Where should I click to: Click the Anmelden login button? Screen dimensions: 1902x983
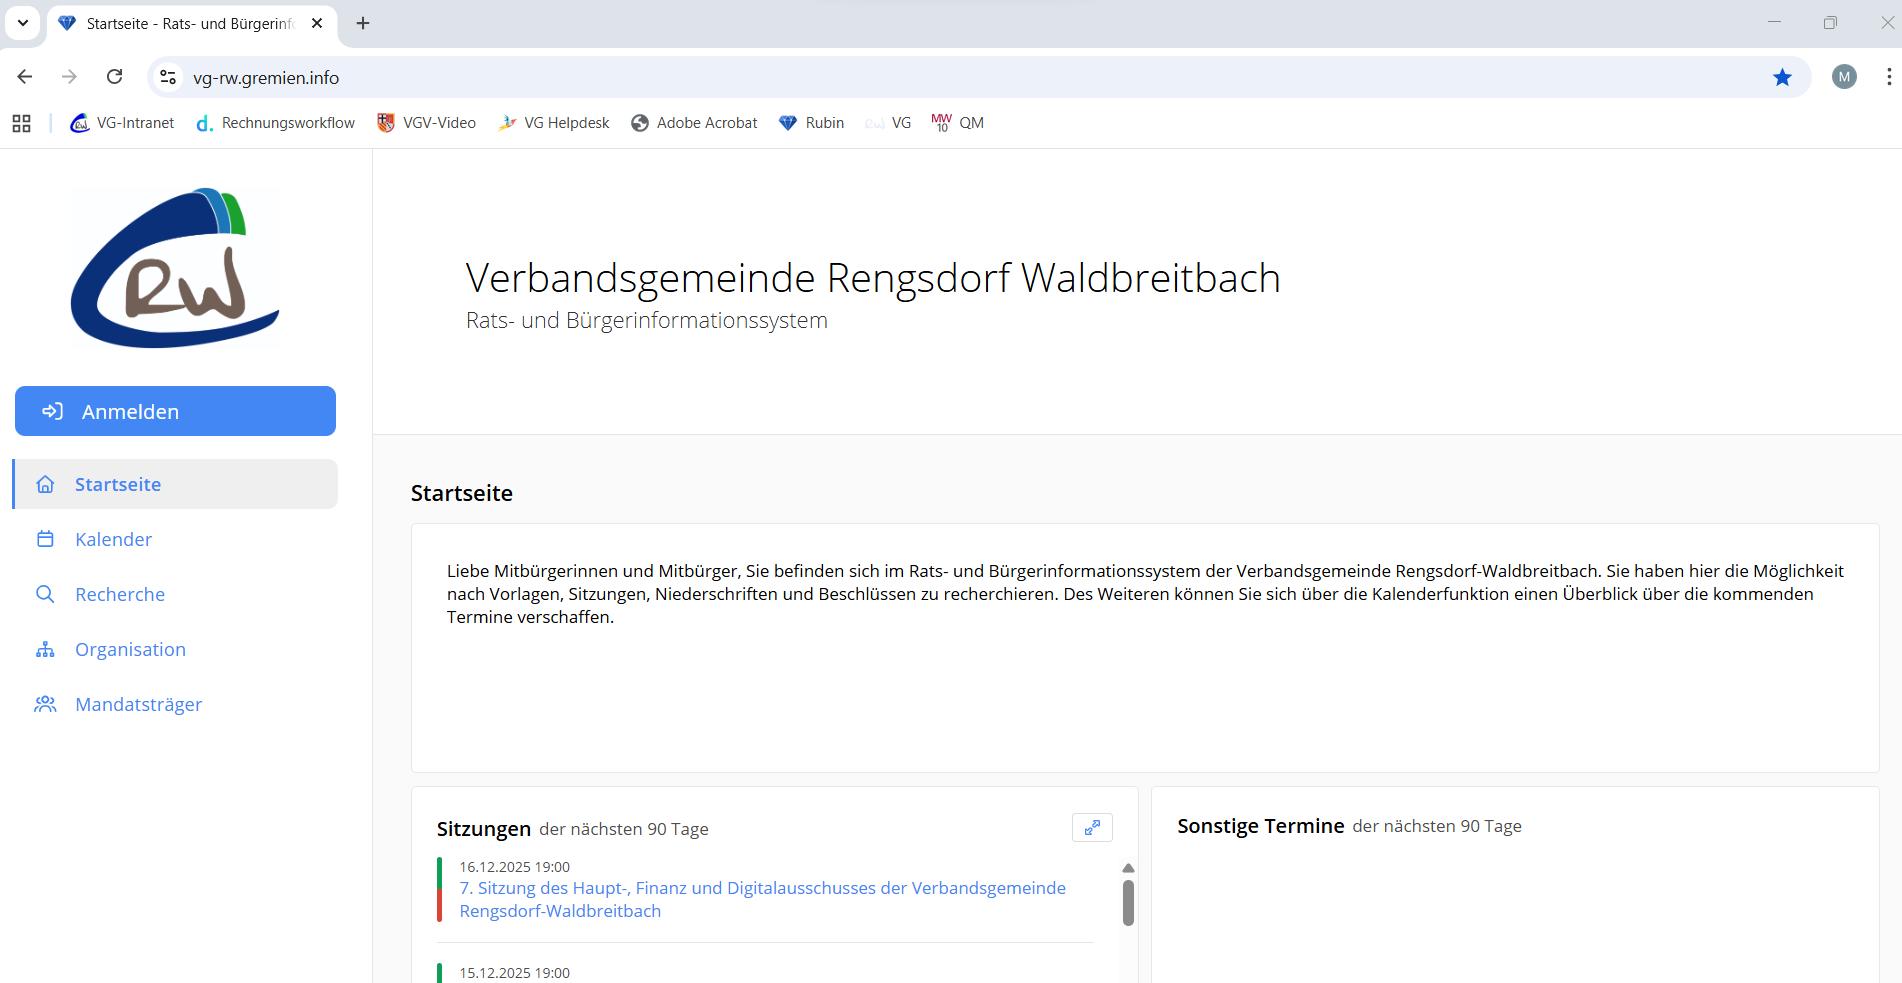point(175,411)
